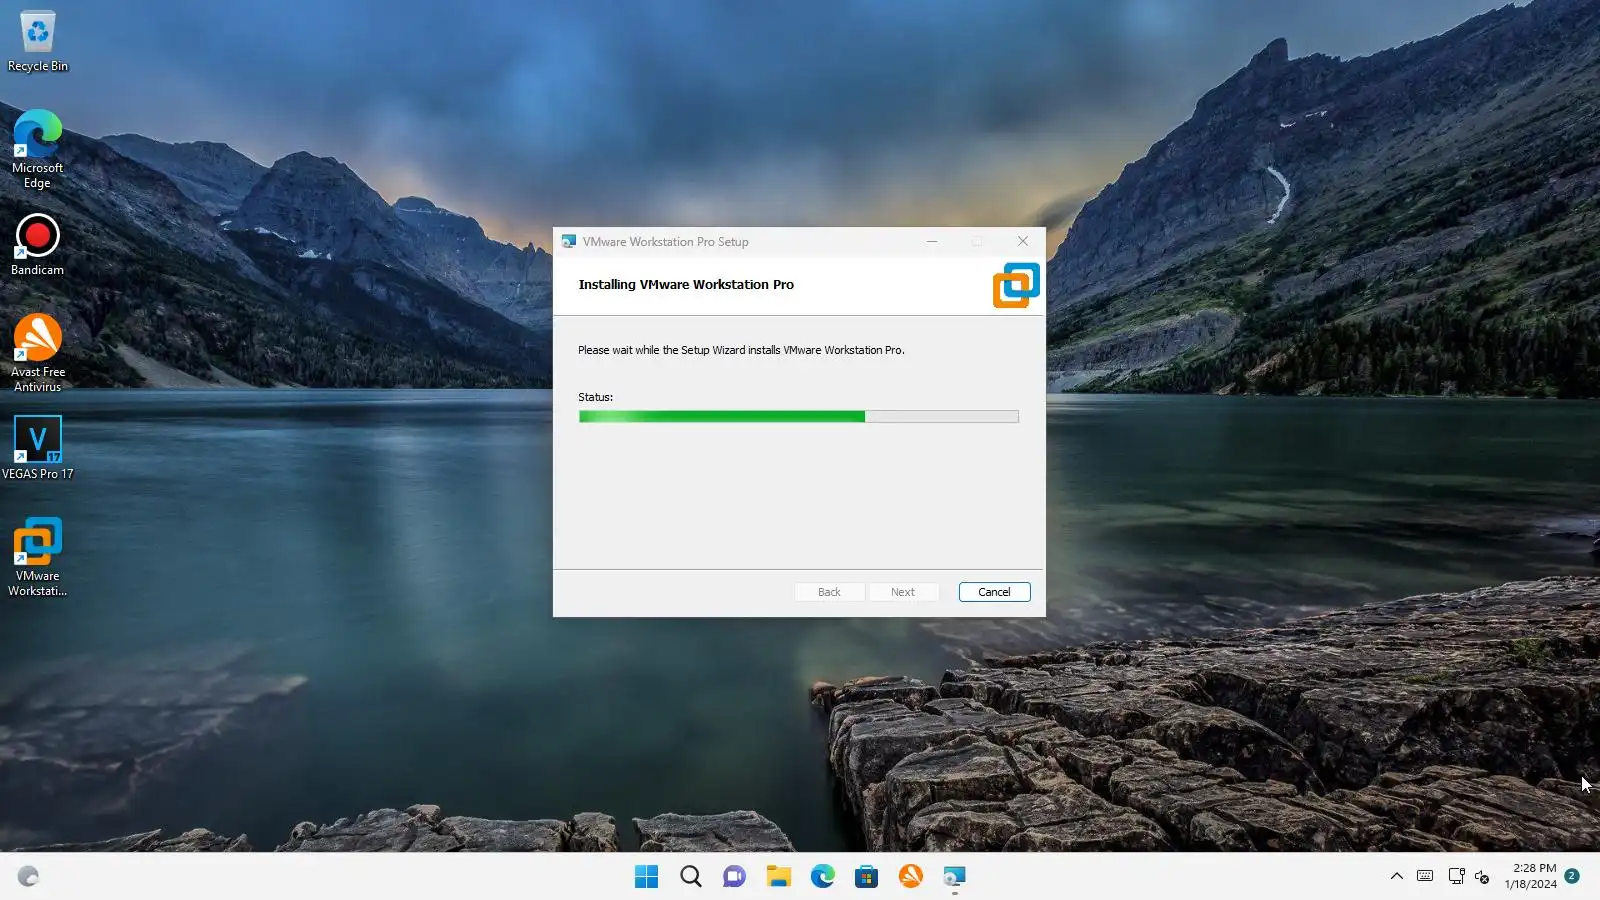Select the VMware Workstation desktop shortcut

pyautogui.click(x=38, y=557)
